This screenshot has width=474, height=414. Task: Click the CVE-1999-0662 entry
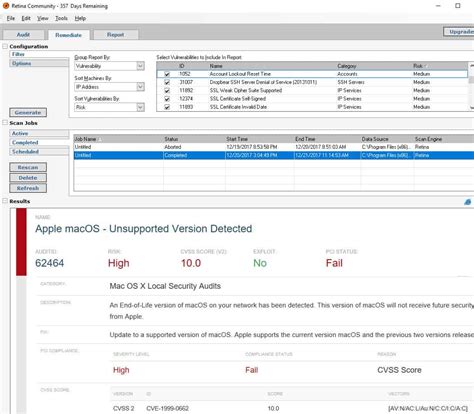(x=167, y=408)
